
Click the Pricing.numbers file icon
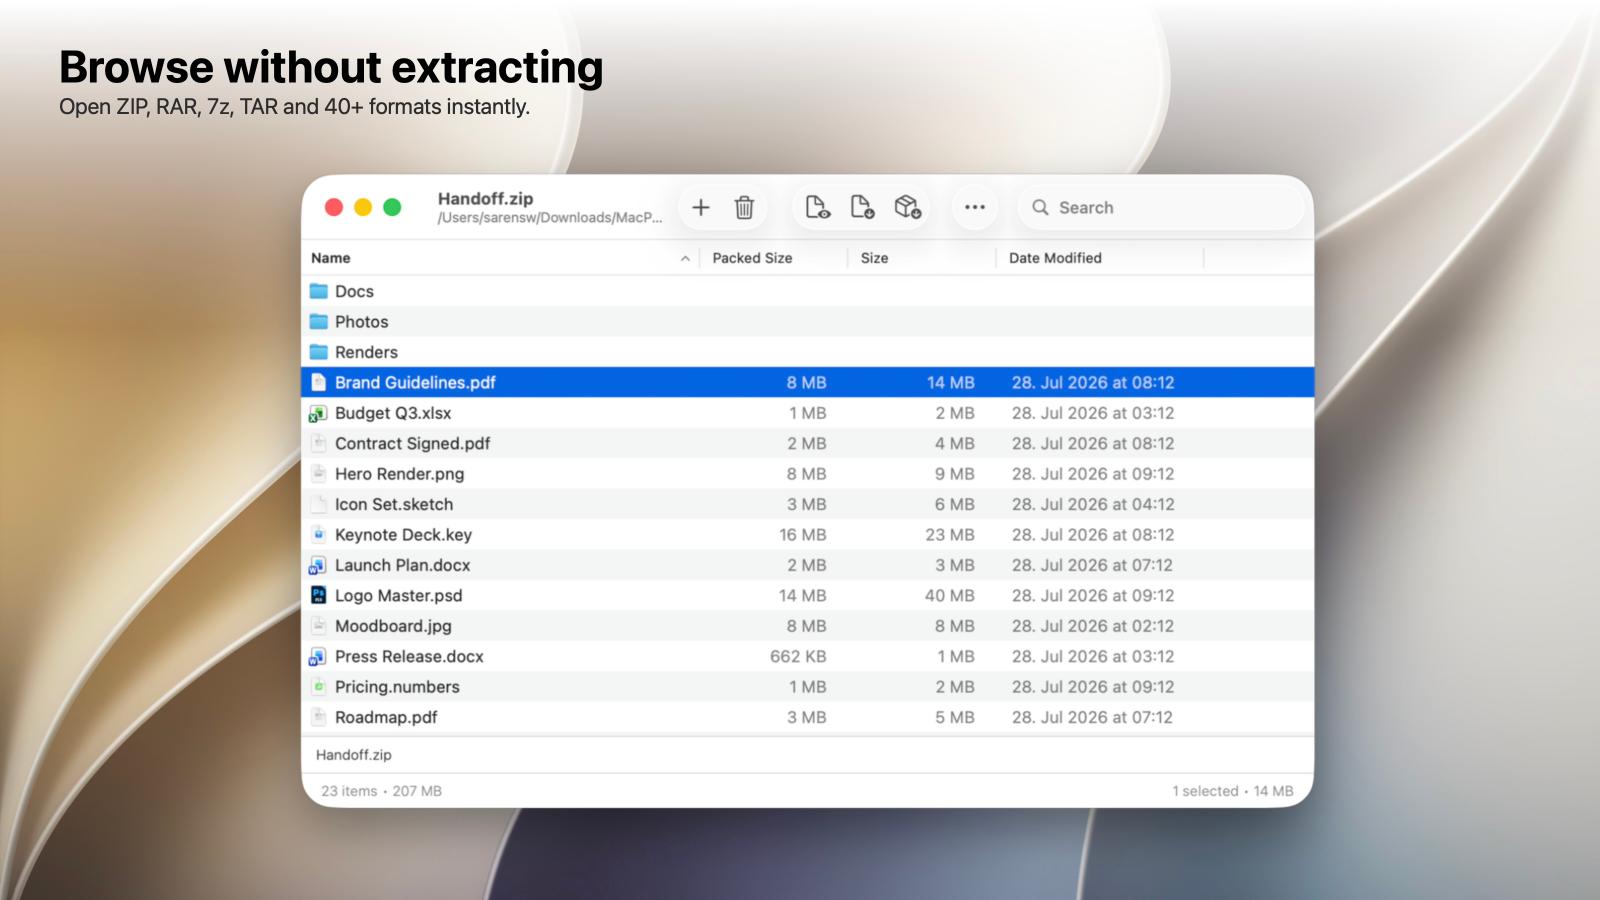(318, 686)
